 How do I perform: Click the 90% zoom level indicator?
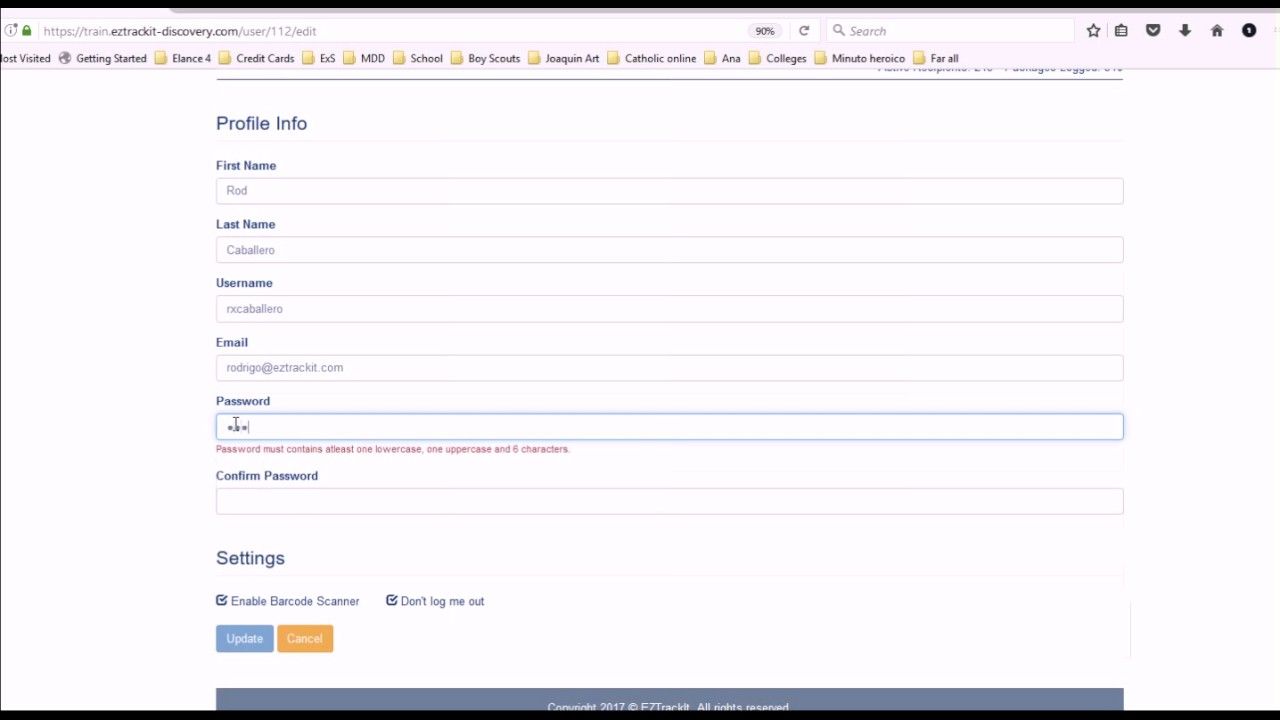point(765,31)
